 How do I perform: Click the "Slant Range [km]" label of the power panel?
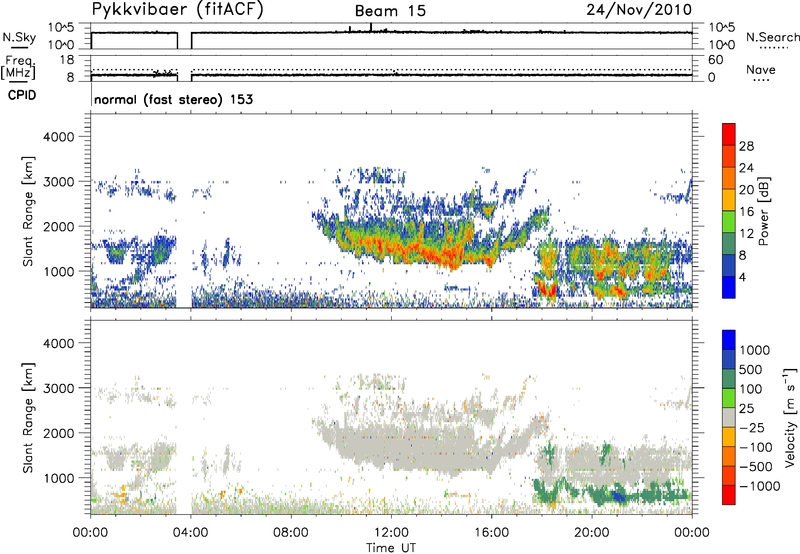(28, 211)
